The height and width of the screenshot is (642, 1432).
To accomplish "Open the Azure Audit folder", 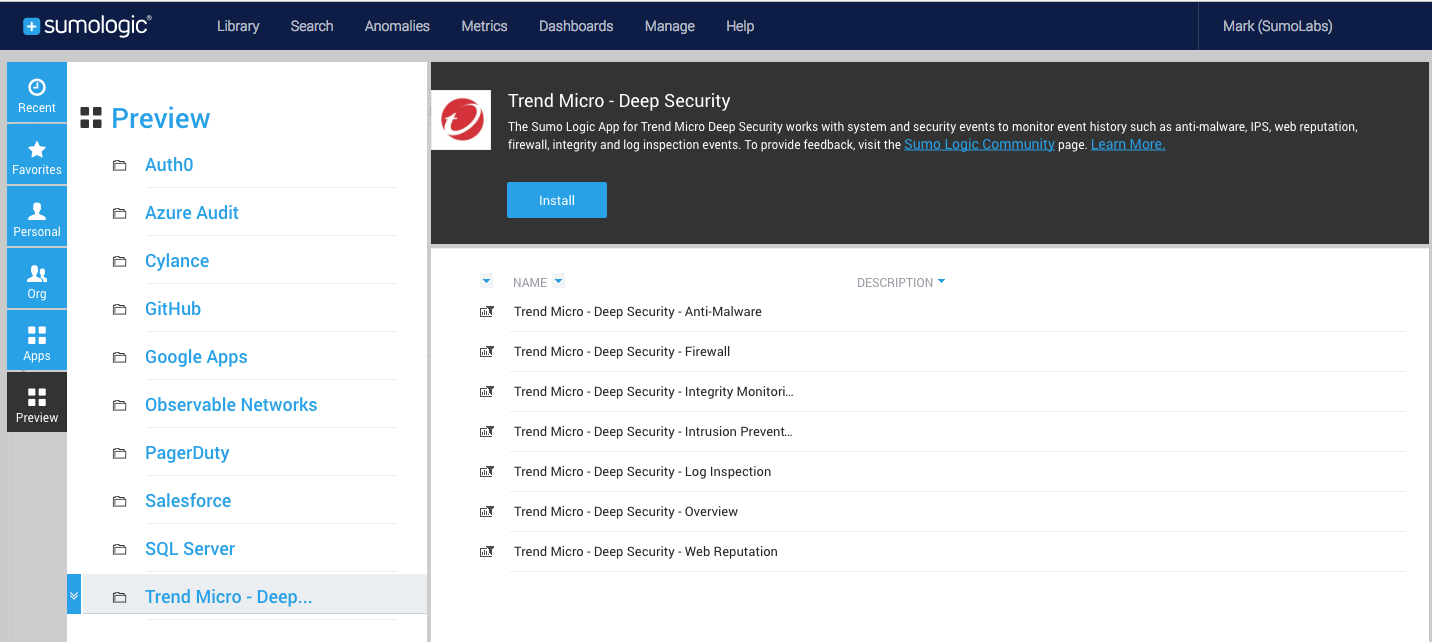I will (192, 213).
